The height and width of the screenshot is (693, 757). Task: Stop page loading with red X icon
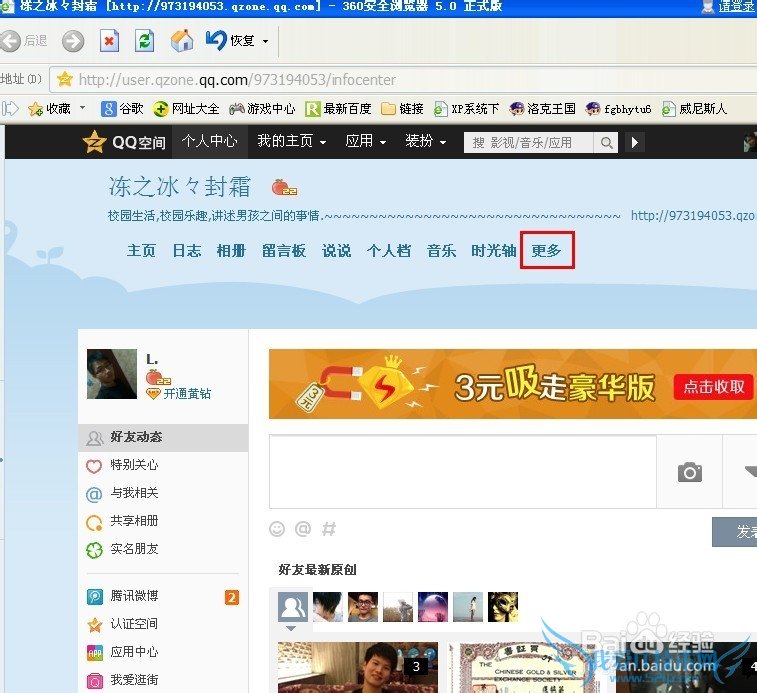tap(109, 41)
